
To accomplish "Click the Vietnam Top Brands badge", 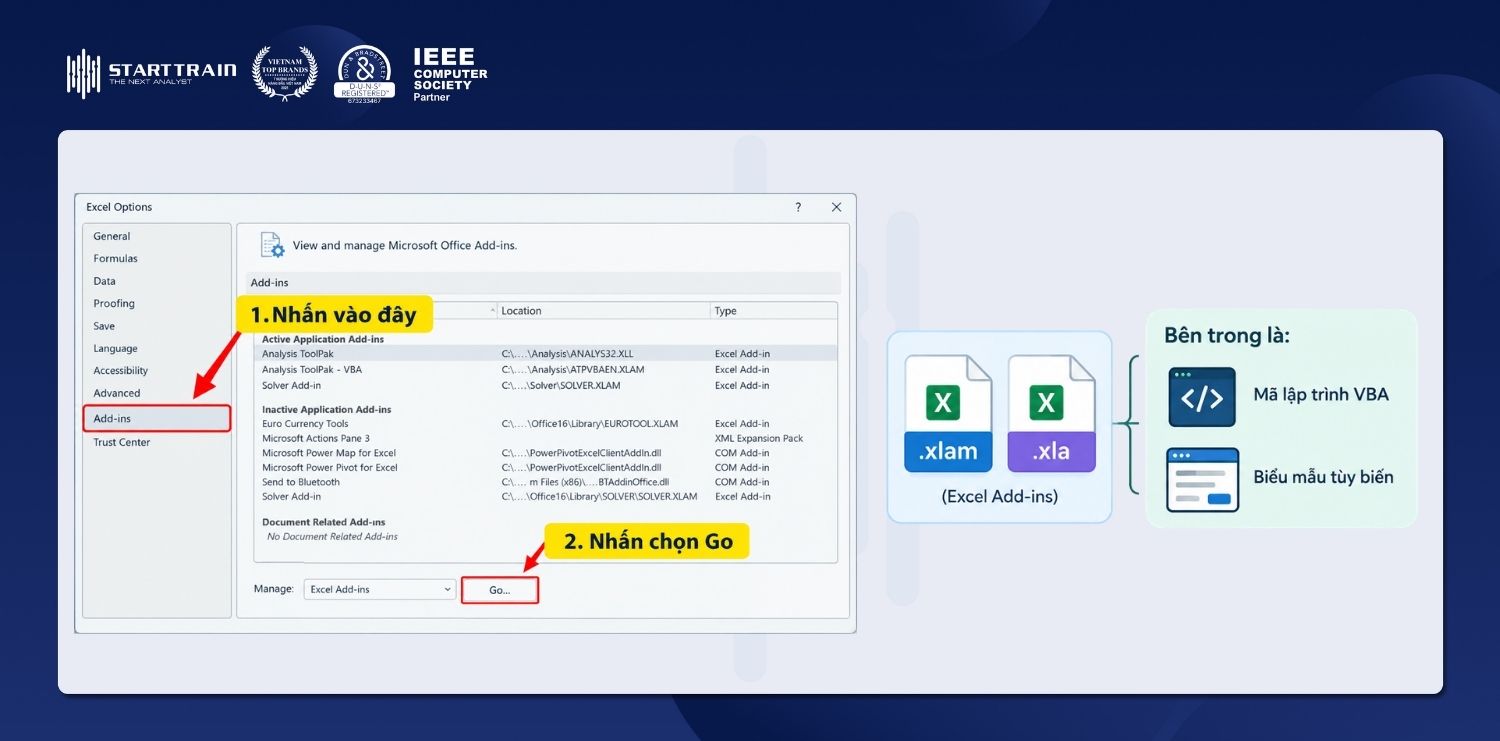I will 285,73.
